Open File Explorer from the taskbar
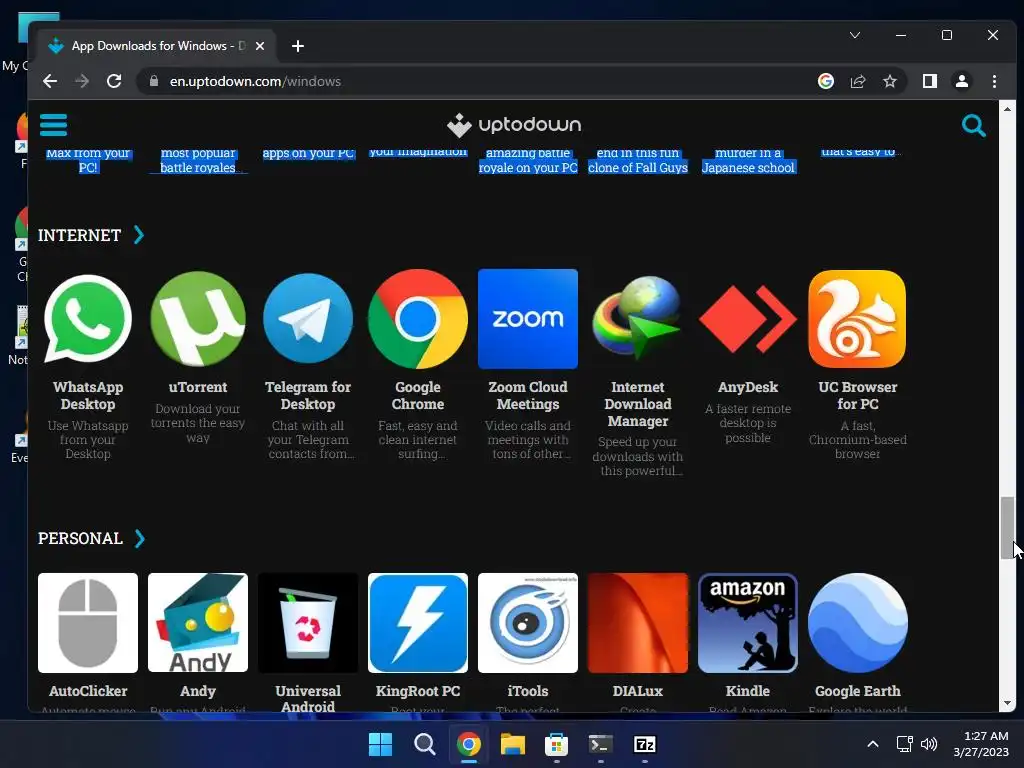This screenshot has width=1024, height=768. point(513,744)
